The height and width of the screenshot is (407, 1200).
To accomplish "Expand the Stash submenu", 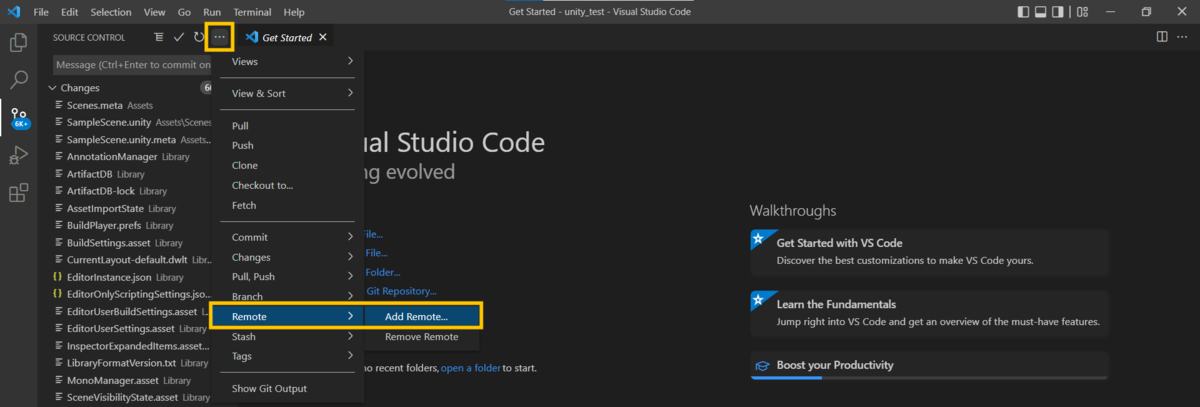I will [287, 336].
